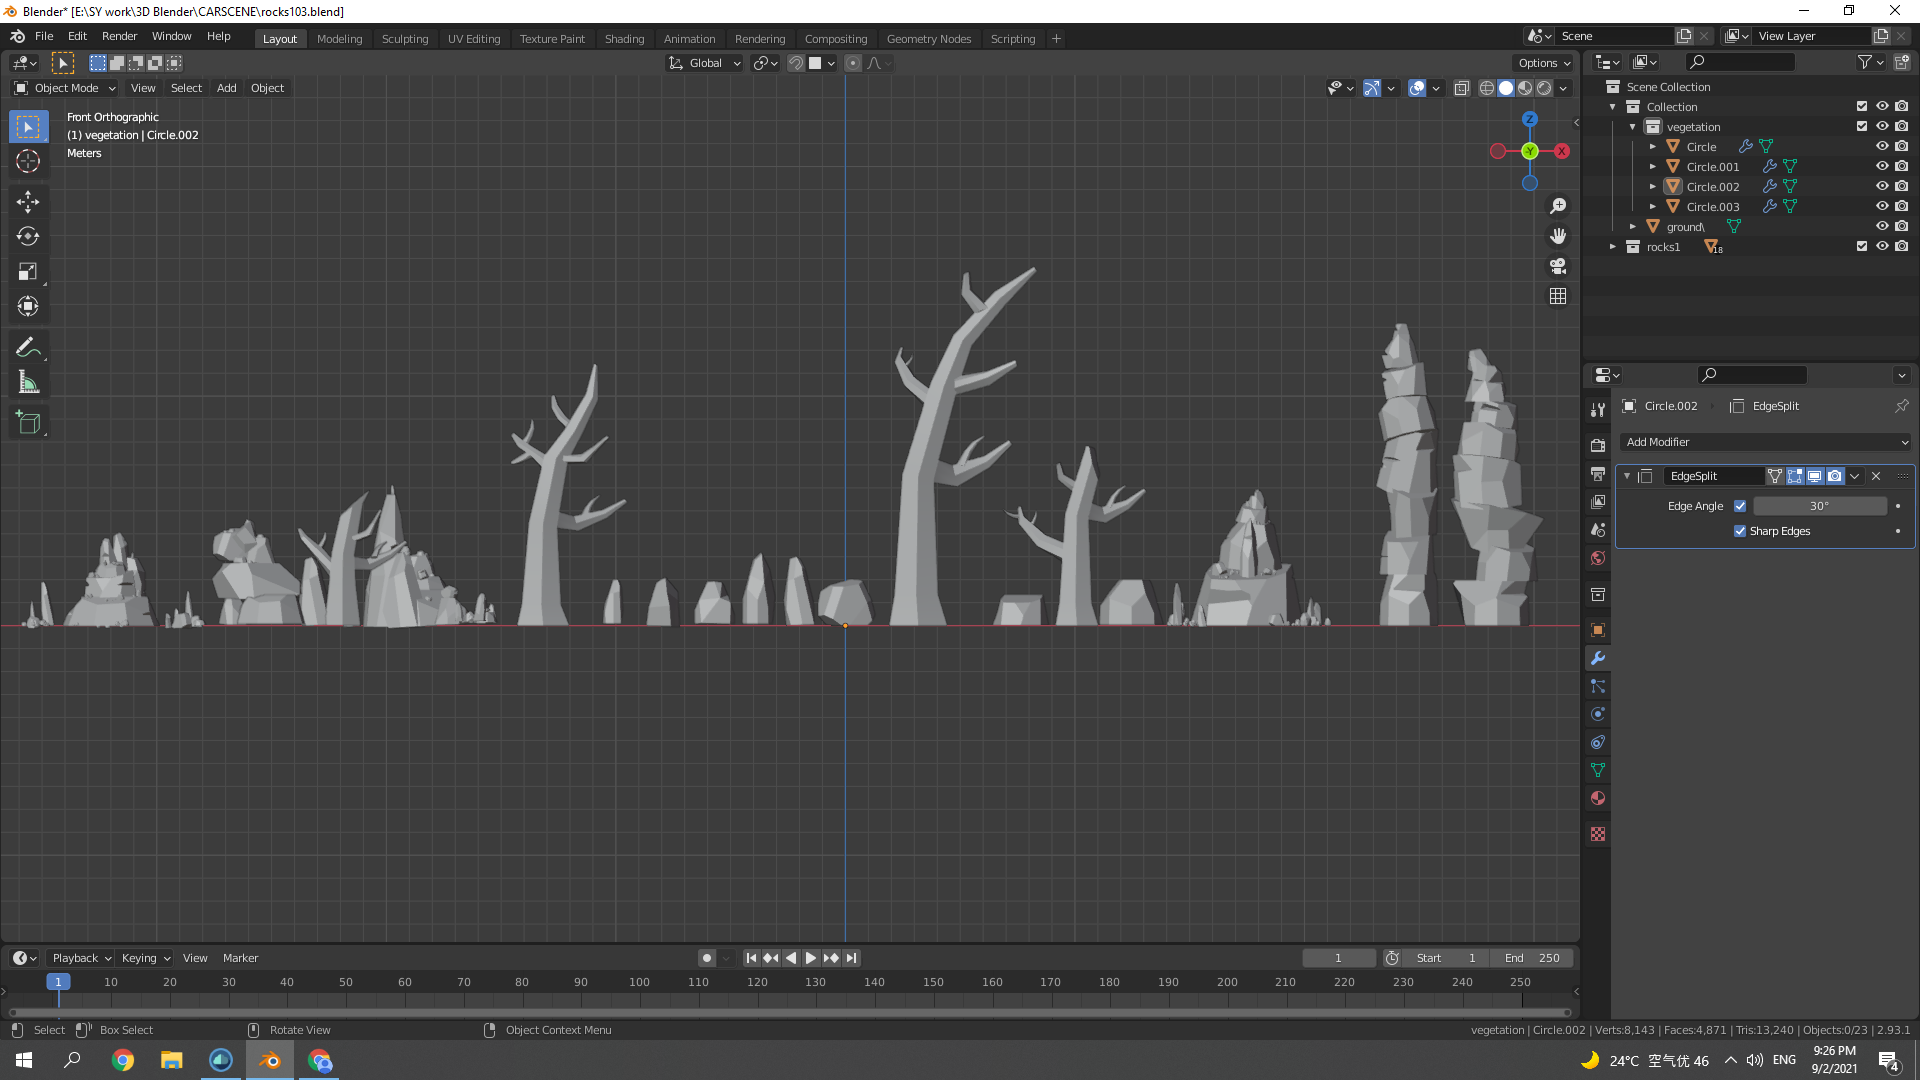Toggle the Sharp Edges checkbox

(1740, 531)
